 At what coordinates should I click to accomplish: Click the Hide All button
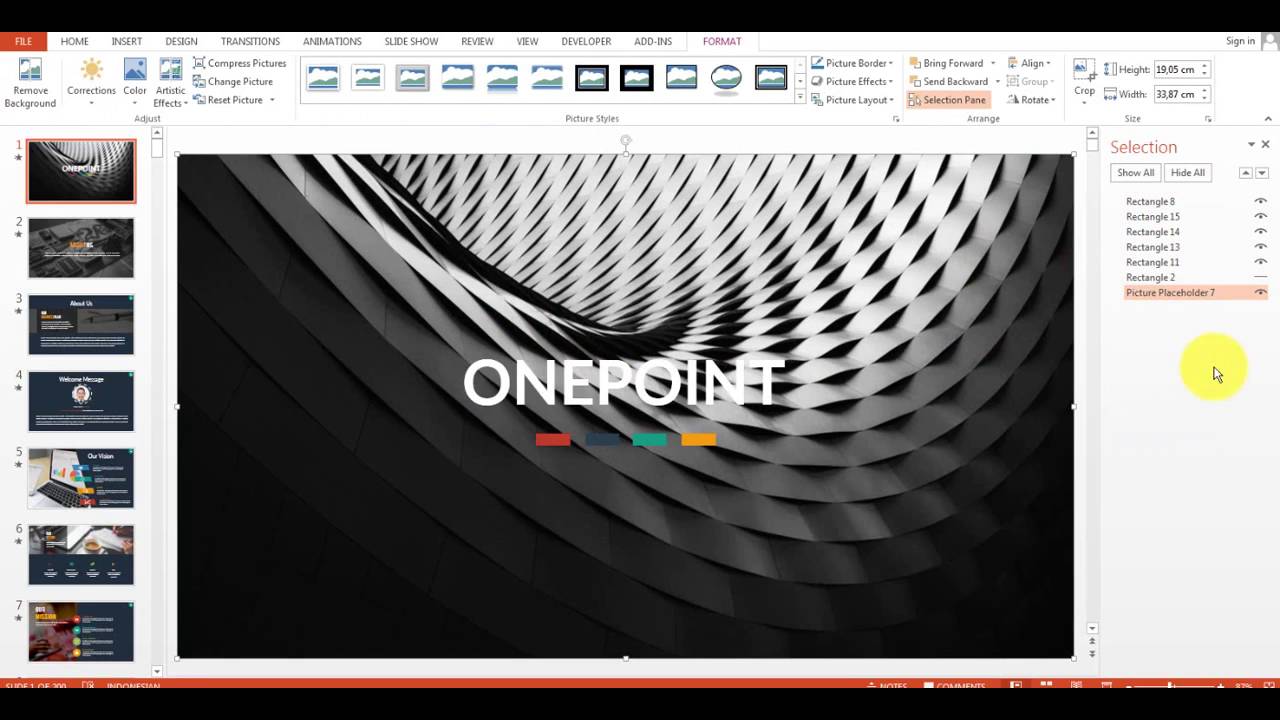coord(1187,173)
